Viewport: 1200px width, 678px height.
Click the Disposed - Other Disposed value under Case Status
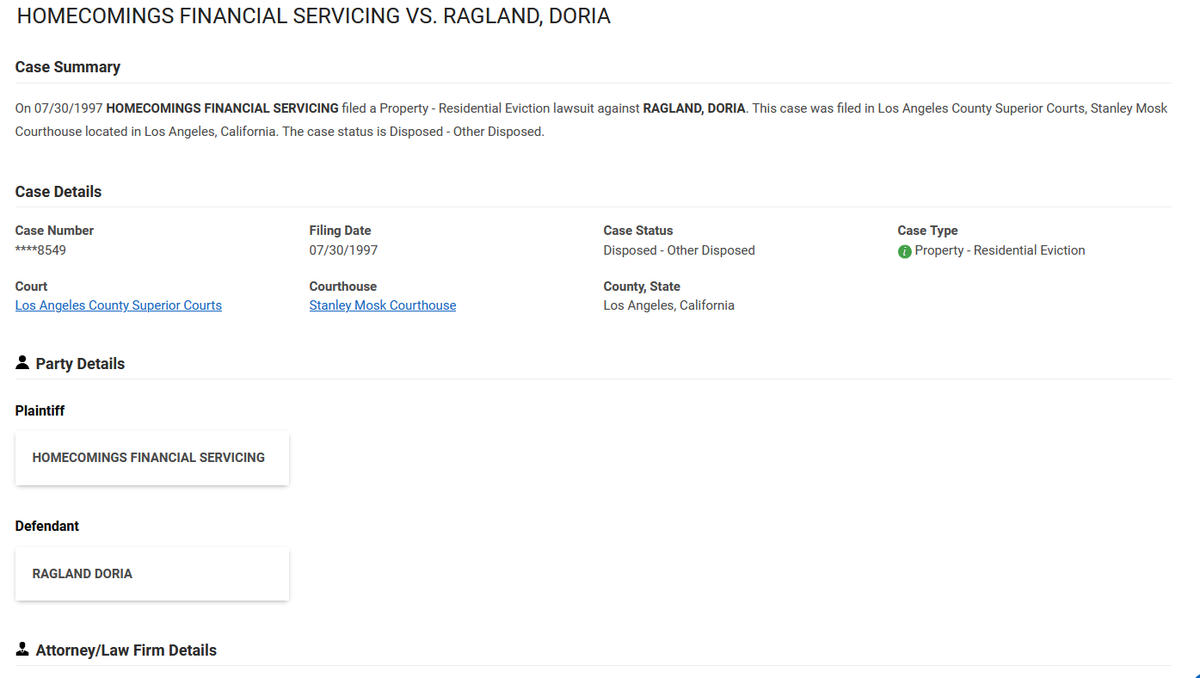tap(678, 251)
